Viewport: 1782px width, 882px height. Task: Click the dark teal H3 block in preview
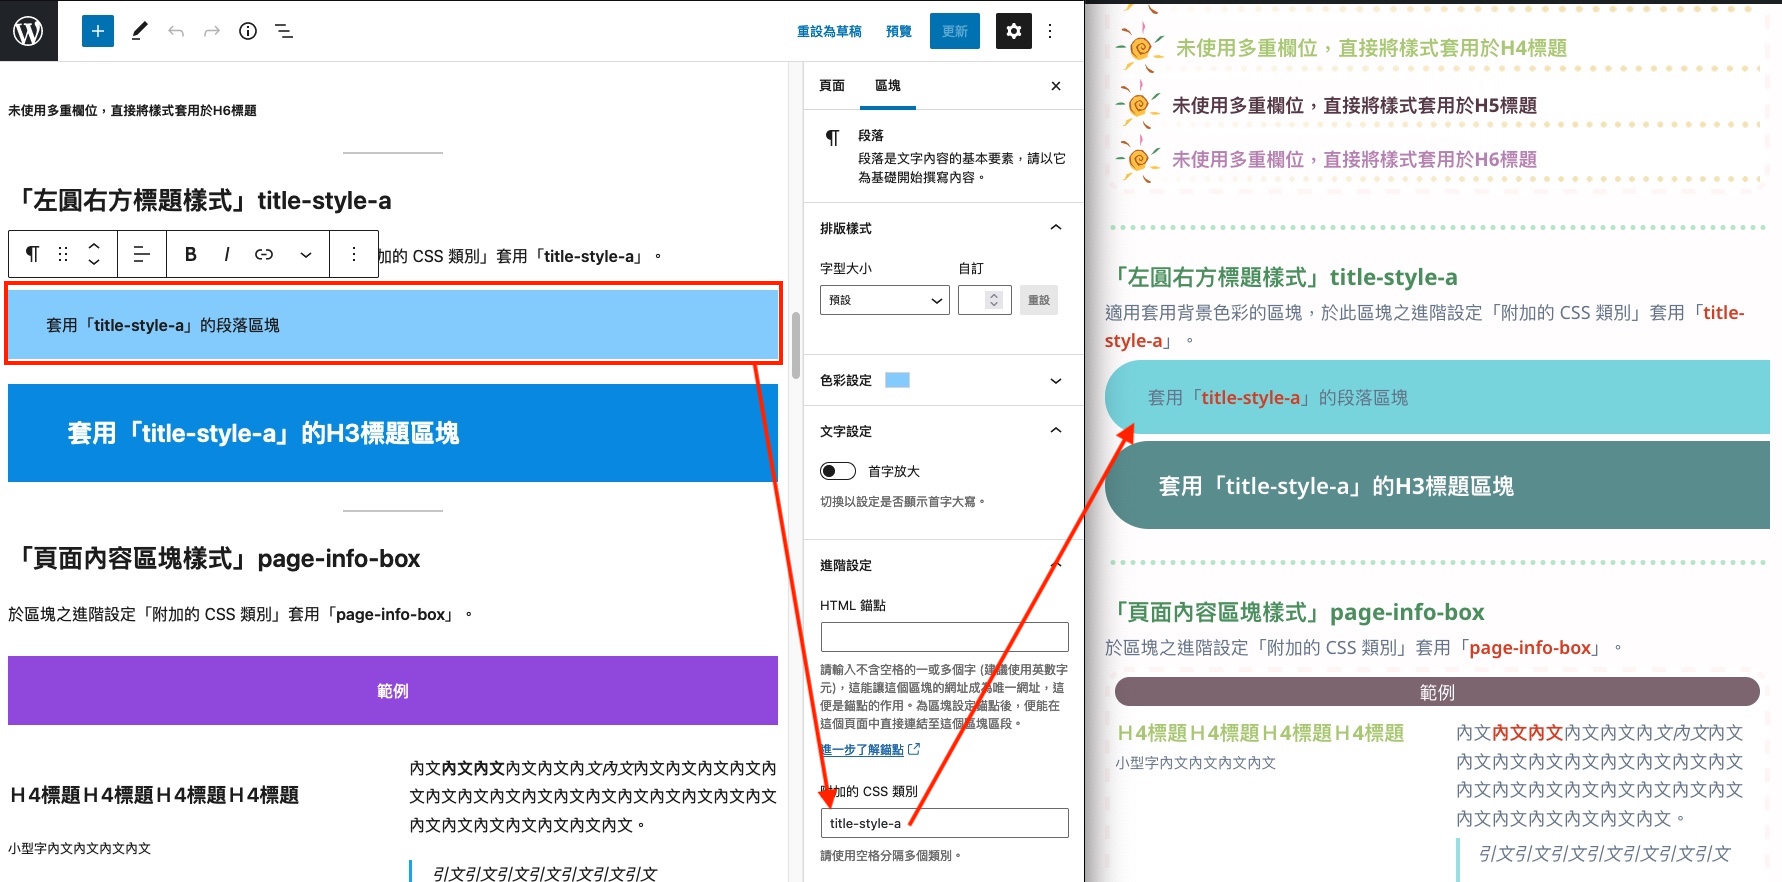pyautogui.click(x=1437, y=486)
